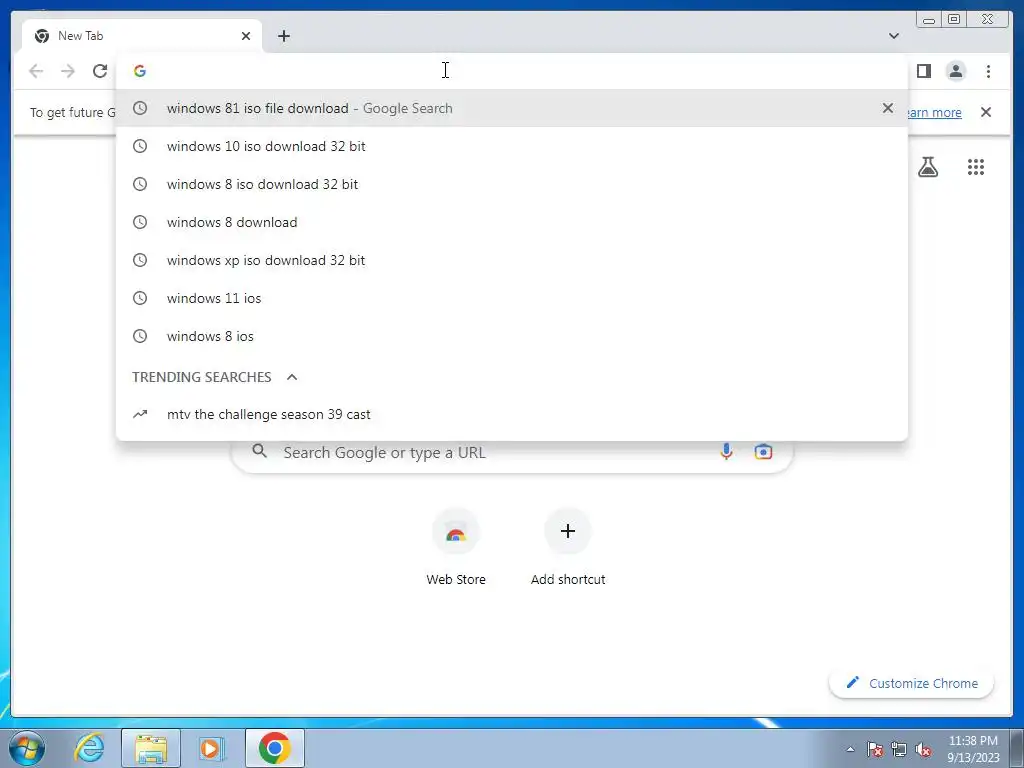Screen dimensions: 1024x768
Task: Close the New Tab tab
Action: [246, 36]
